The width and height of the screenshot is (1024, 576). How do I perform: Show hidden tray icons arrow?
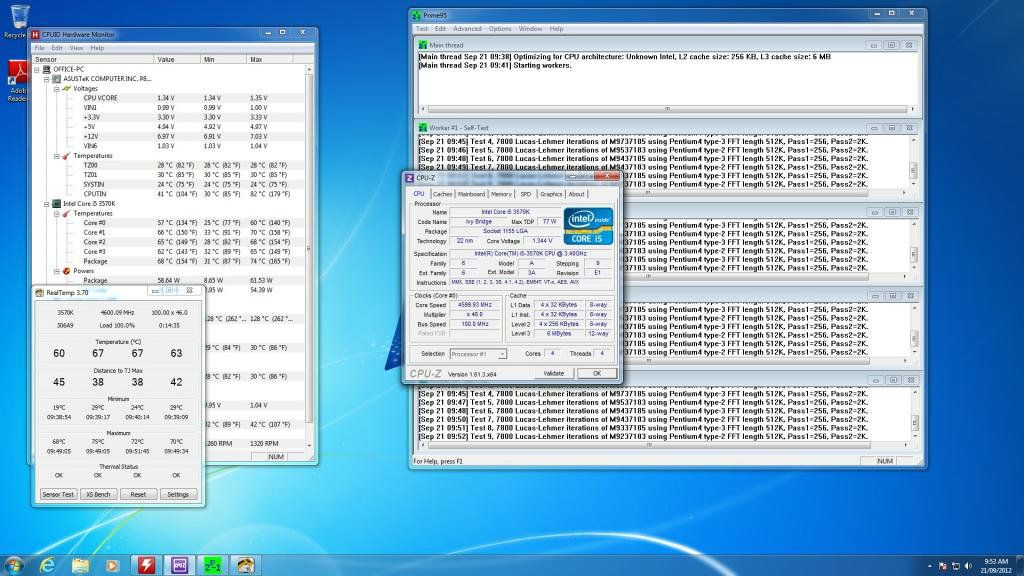929,566
